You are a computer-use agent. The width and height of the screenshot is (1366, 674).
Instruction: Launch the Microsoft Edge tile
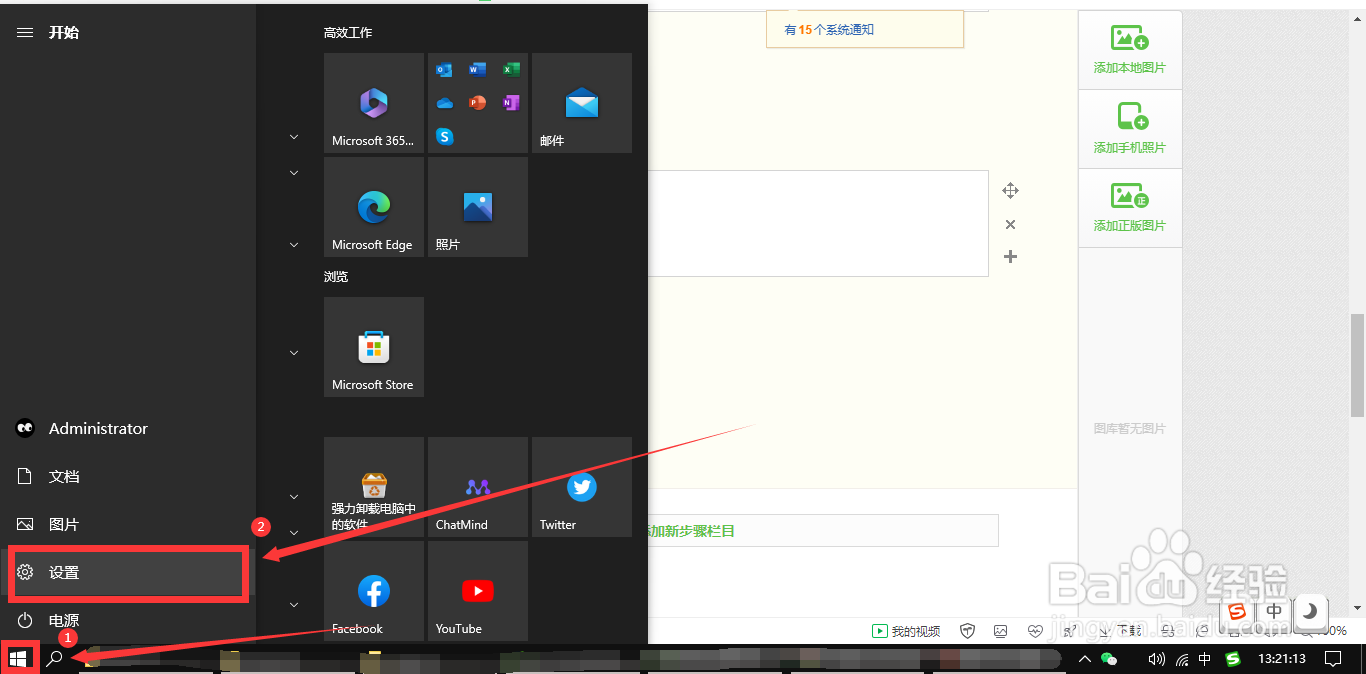click(374, 207)
